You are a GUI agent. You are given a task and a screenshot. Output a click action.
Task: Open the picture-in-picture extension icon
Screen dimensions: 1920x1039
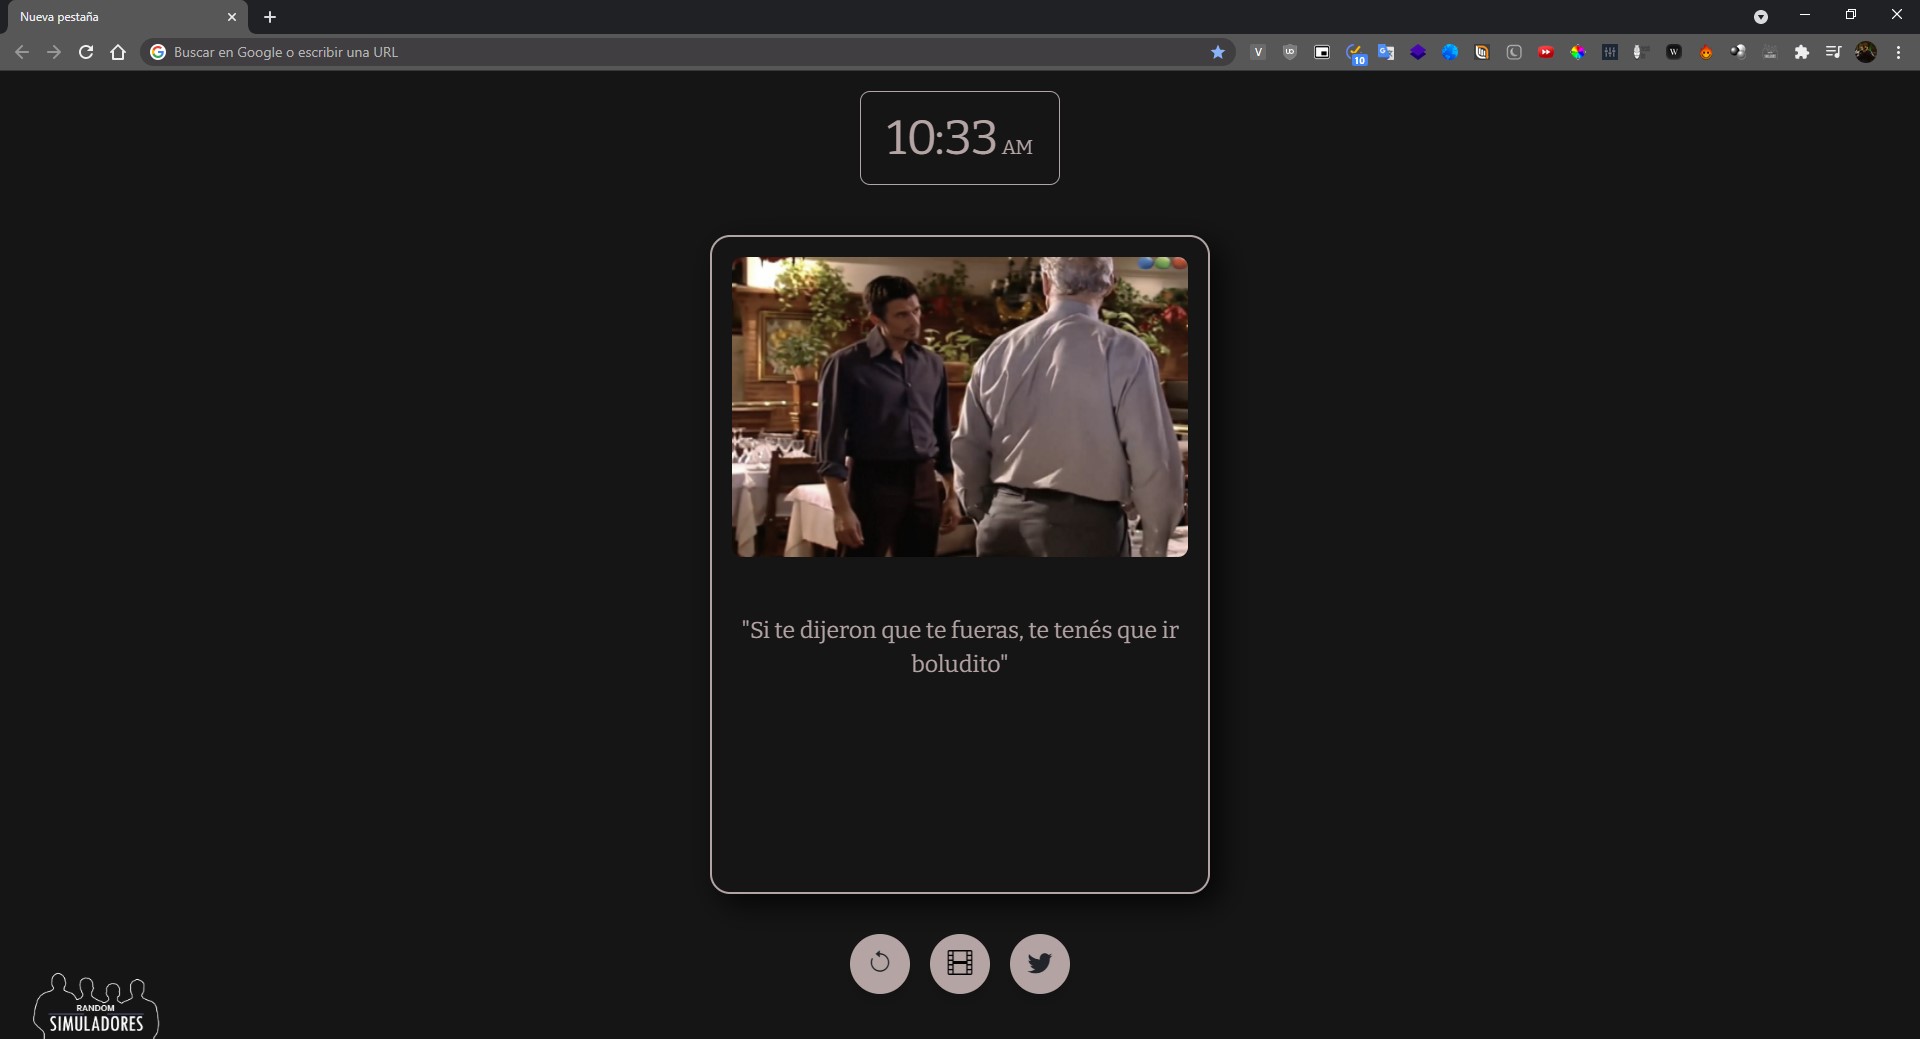pos(1322,52)
